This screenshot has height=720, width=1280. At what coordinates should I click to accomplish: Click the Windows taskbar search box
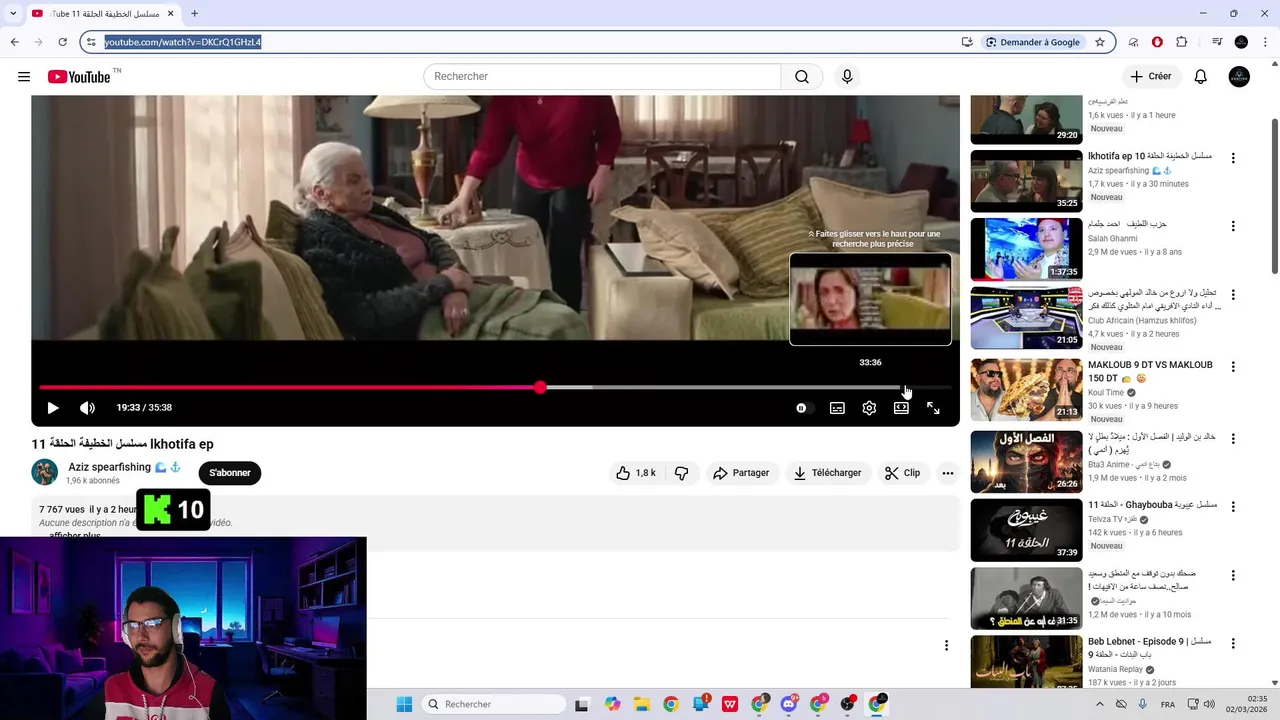pos(494,704)
